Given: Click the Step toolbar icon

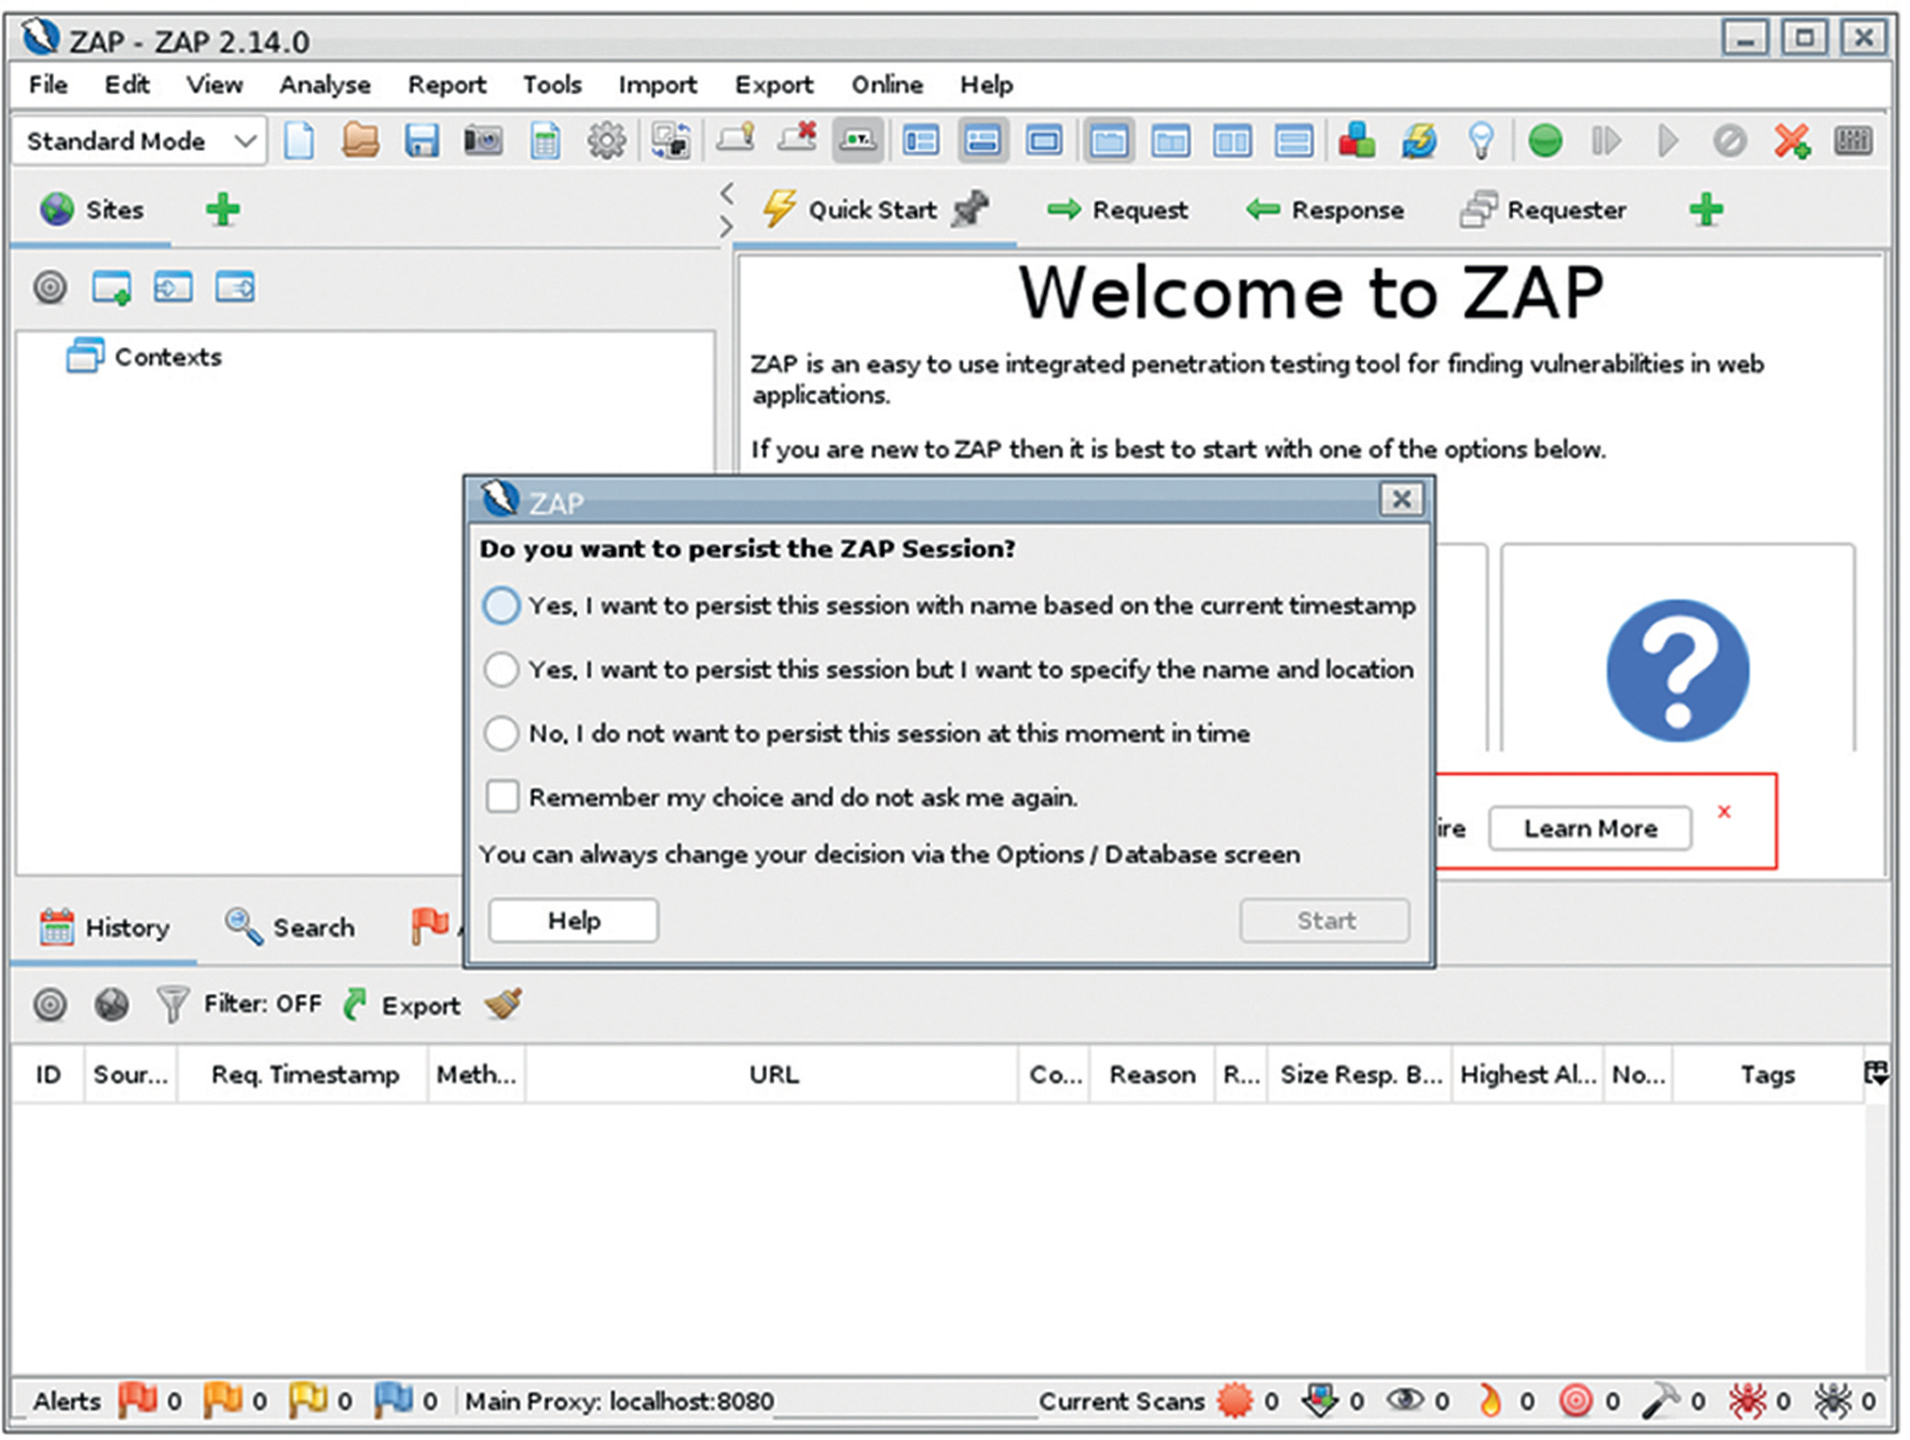Looking at the screenshot, I should (x=1606, y=141).
